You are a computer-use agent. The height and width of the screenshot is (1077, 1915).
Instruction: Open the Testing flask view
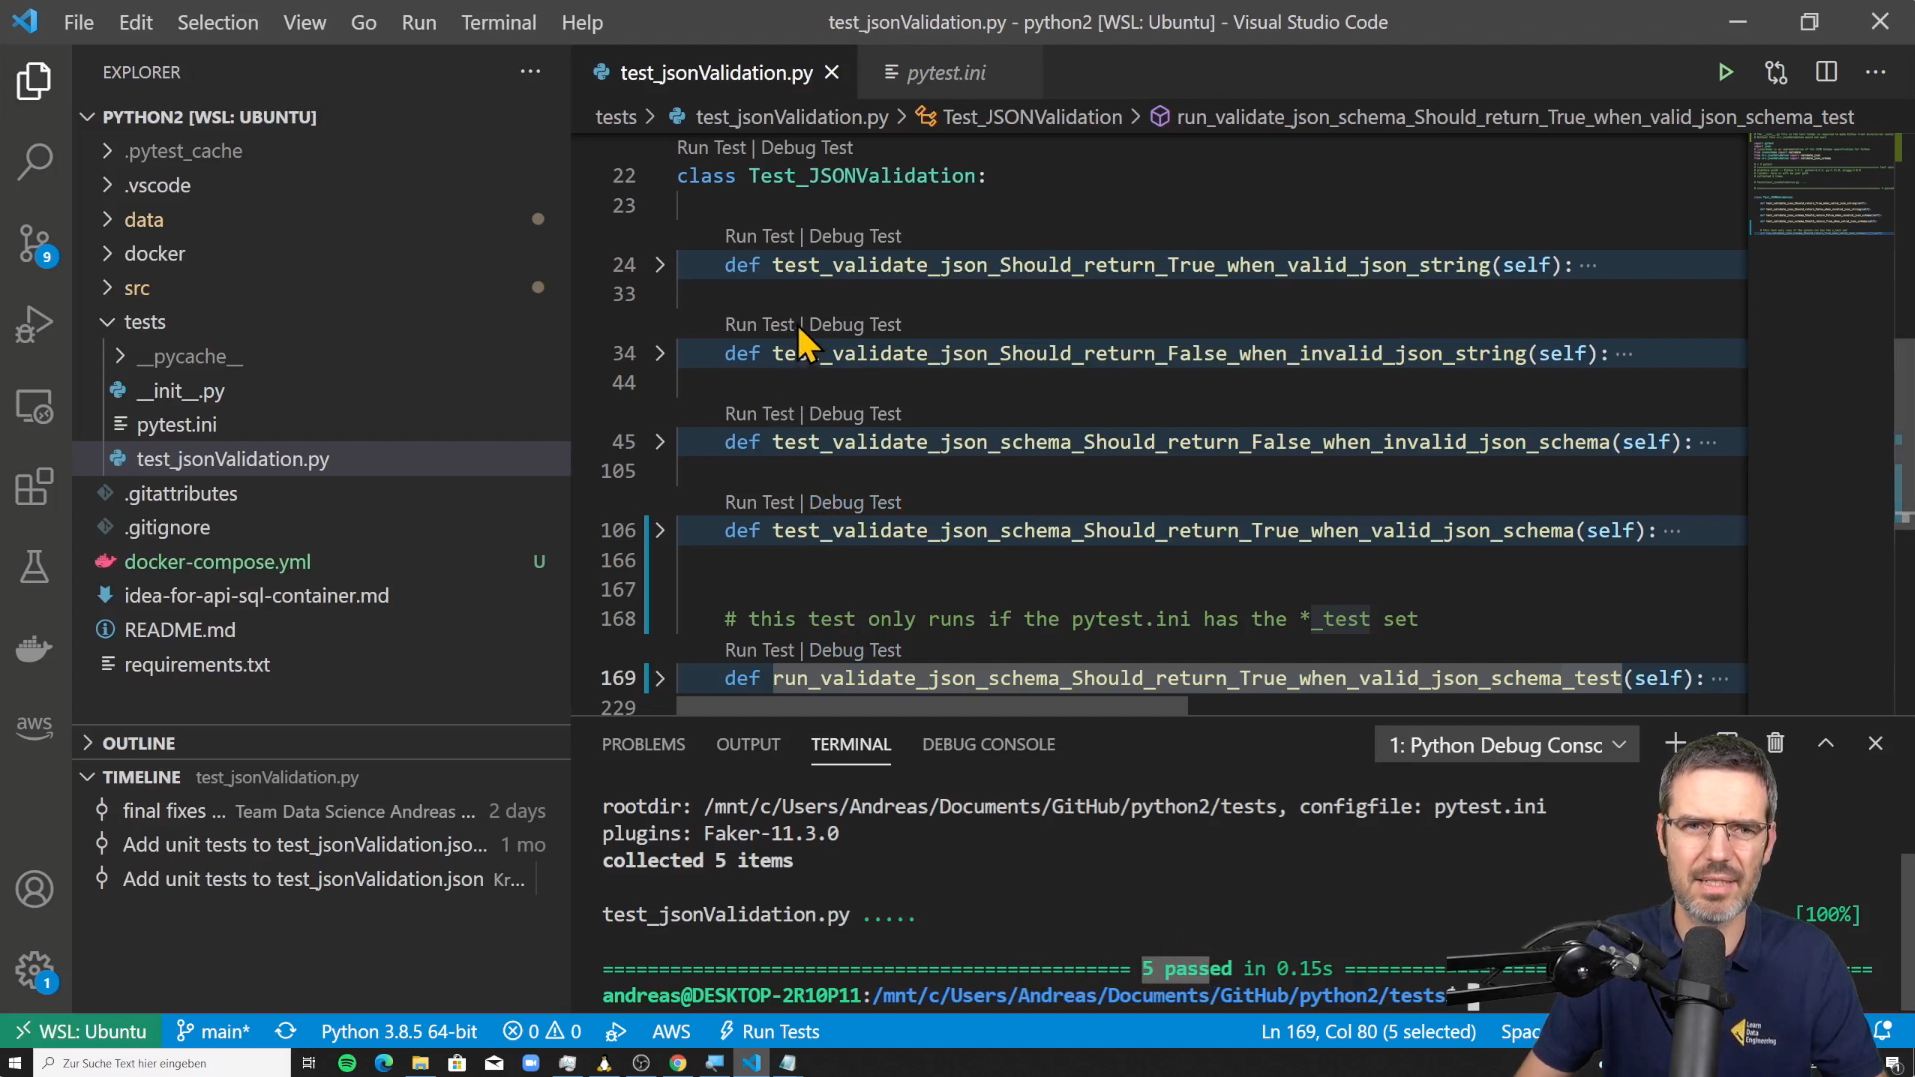(34, 567)
